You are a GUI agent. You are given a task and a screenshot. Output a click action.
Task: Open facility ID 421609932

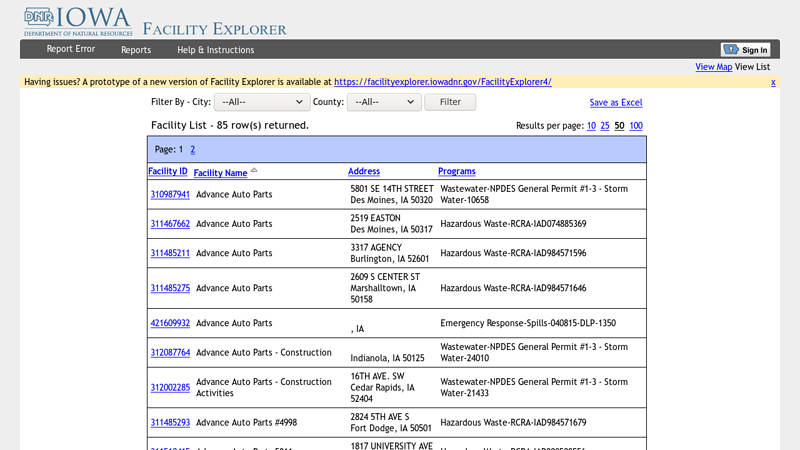point(170,324)
